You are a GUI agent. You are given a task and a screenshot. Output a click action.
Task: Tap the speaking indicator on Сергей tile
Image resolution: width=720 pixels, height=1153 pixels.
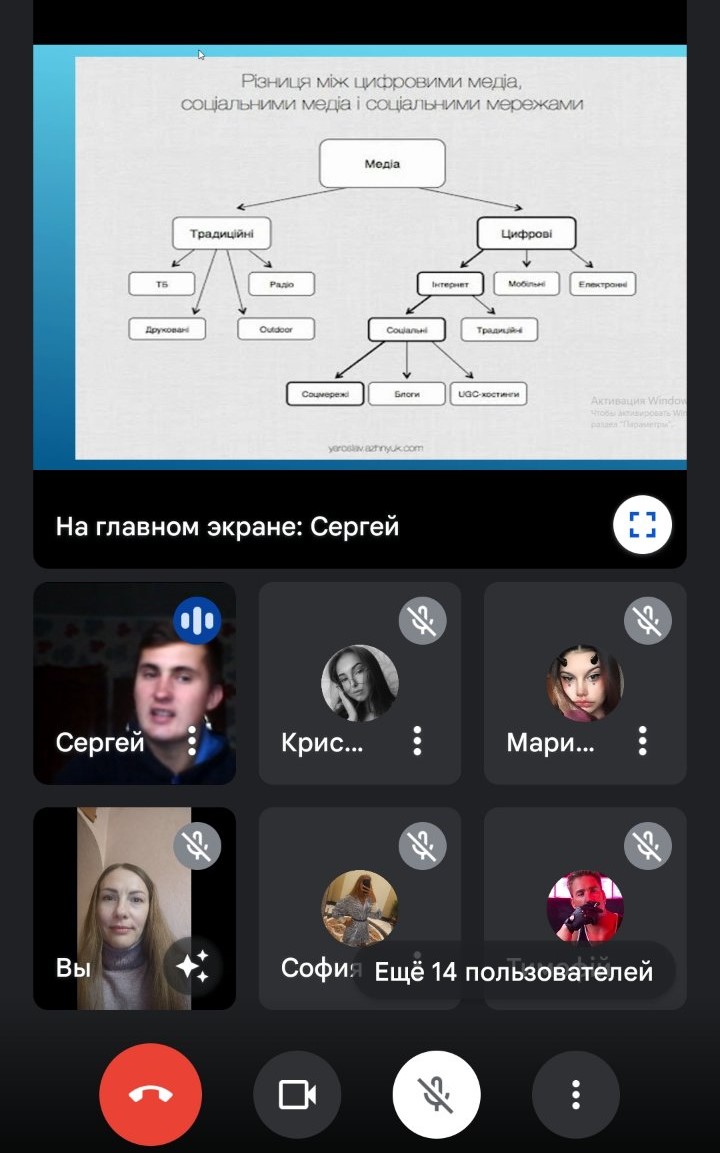(x=197, y=621)
